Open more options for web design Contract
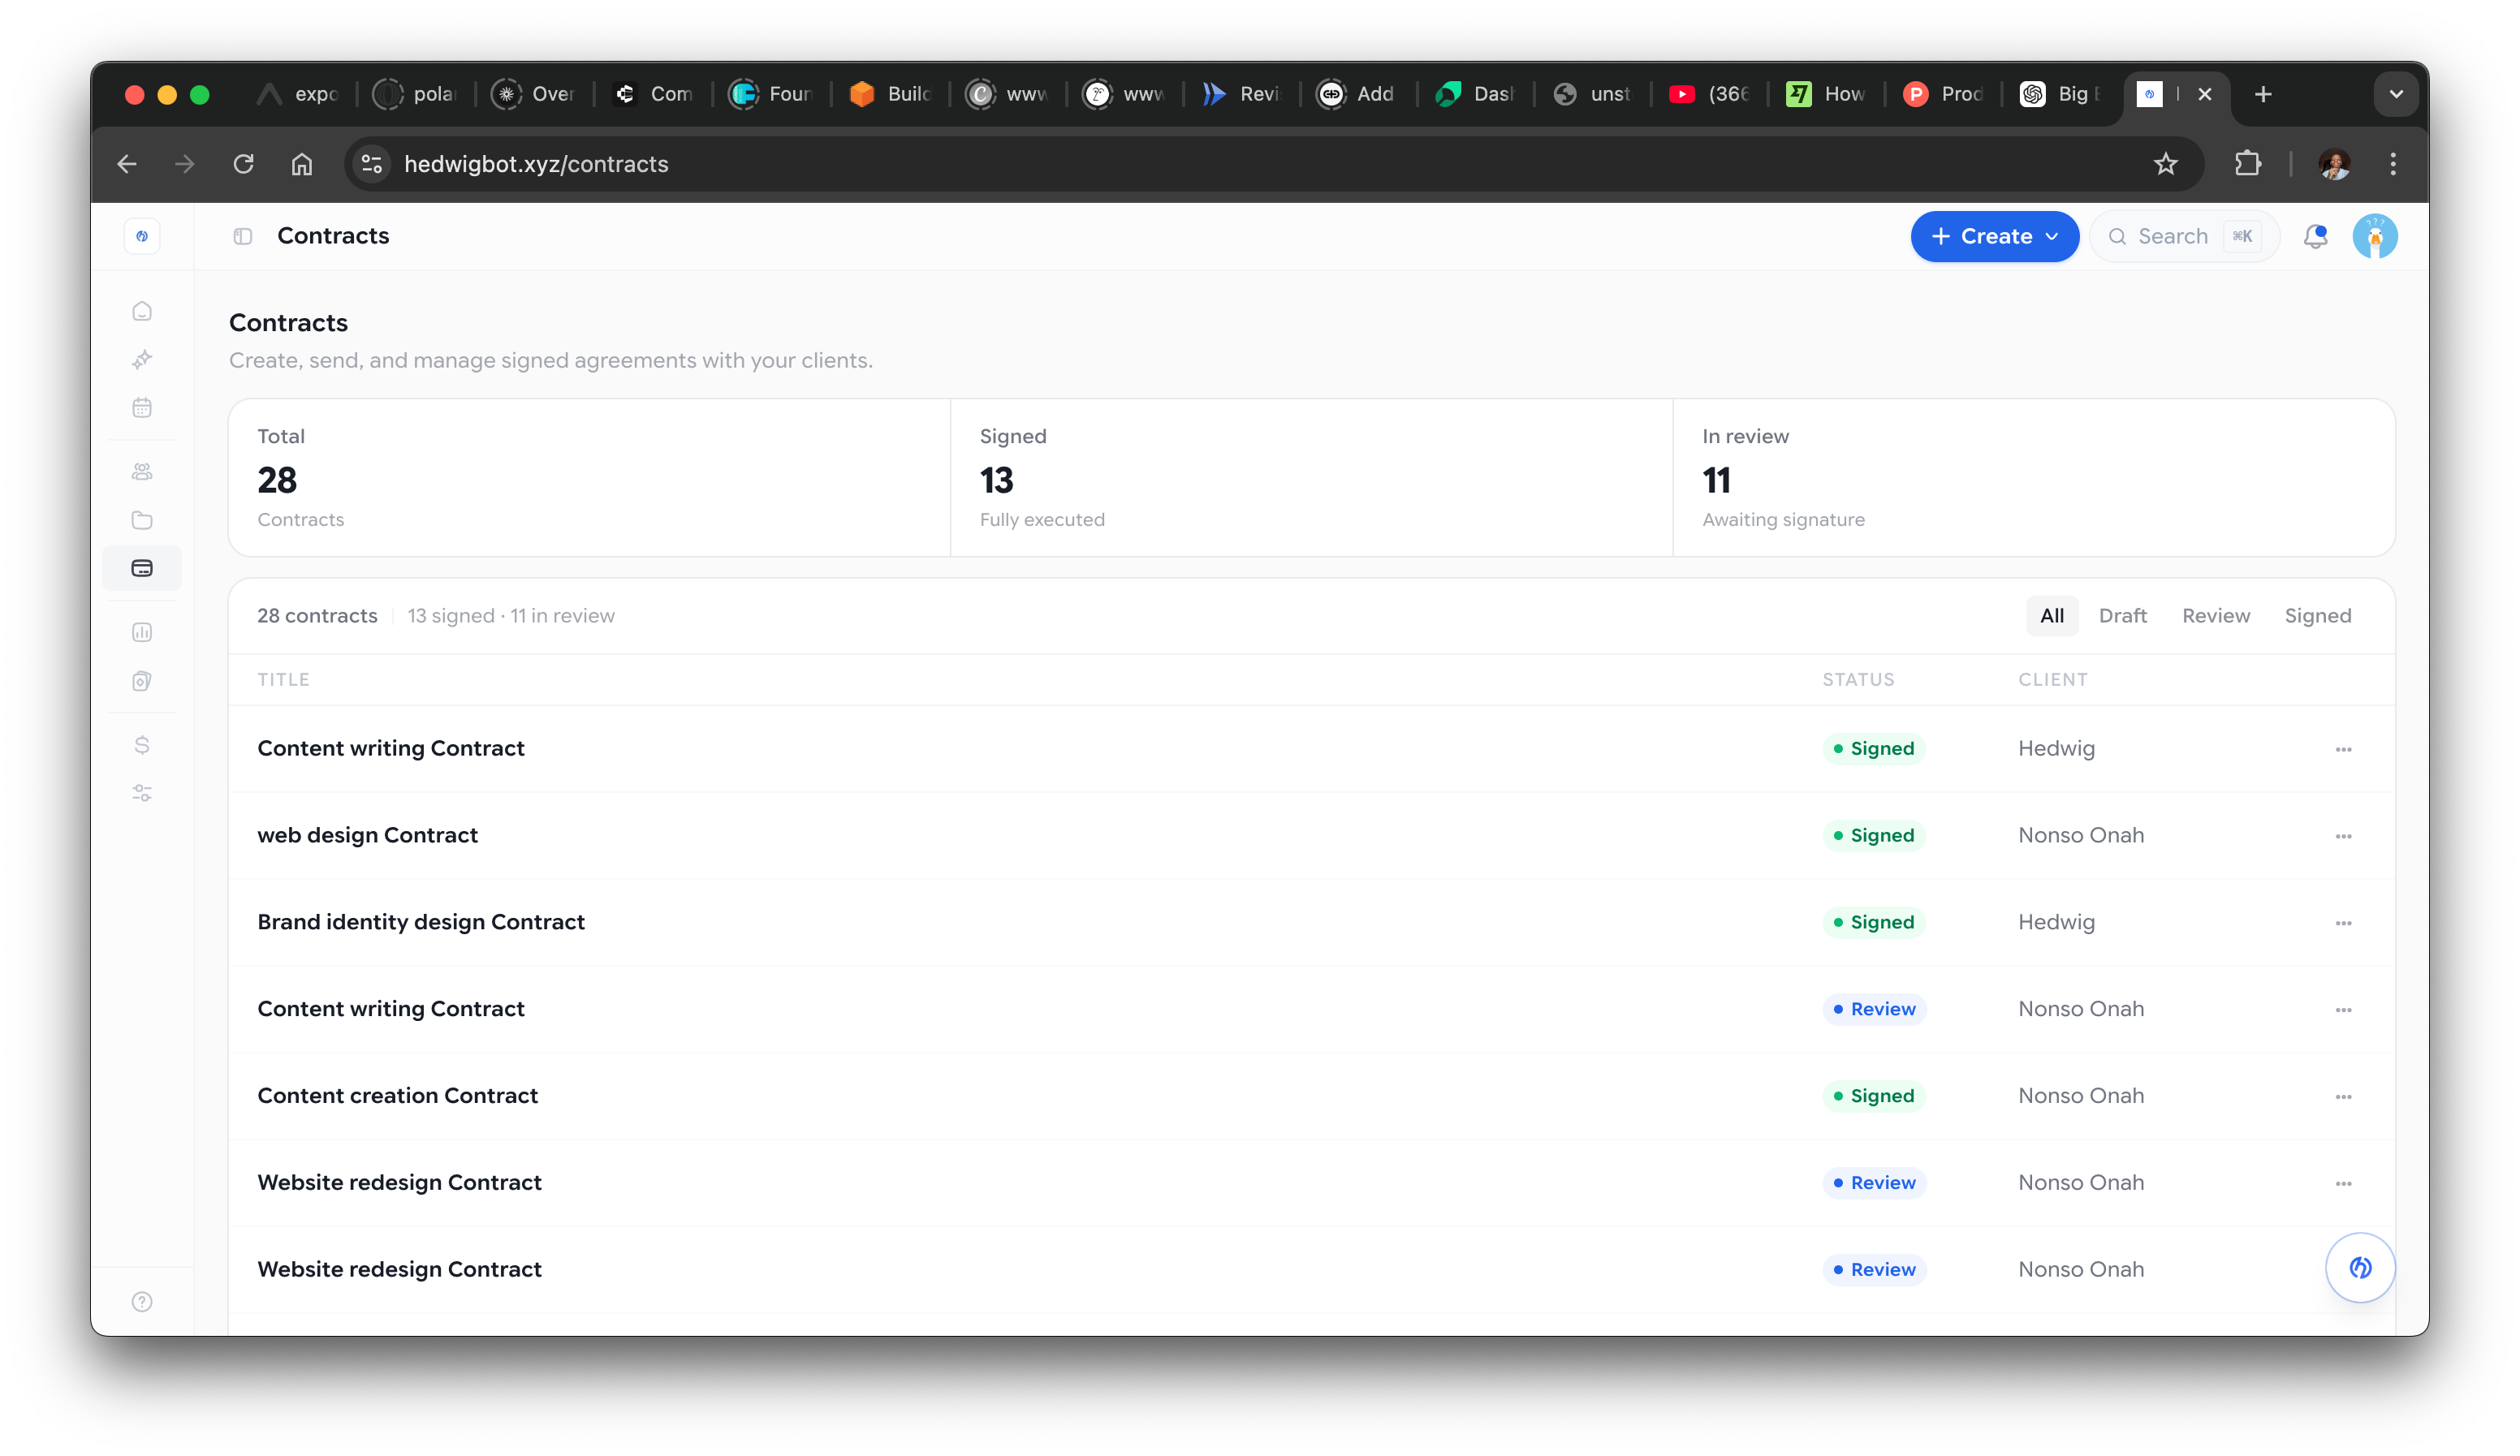 [2343, 836]
